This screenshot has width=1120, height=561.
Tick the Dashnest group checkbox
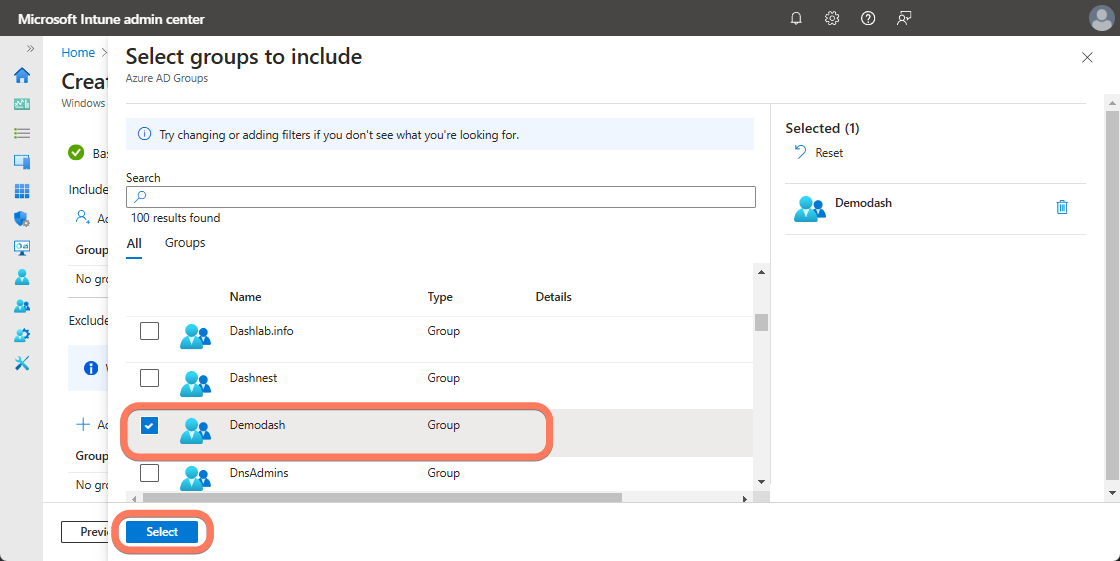point(149,378)
